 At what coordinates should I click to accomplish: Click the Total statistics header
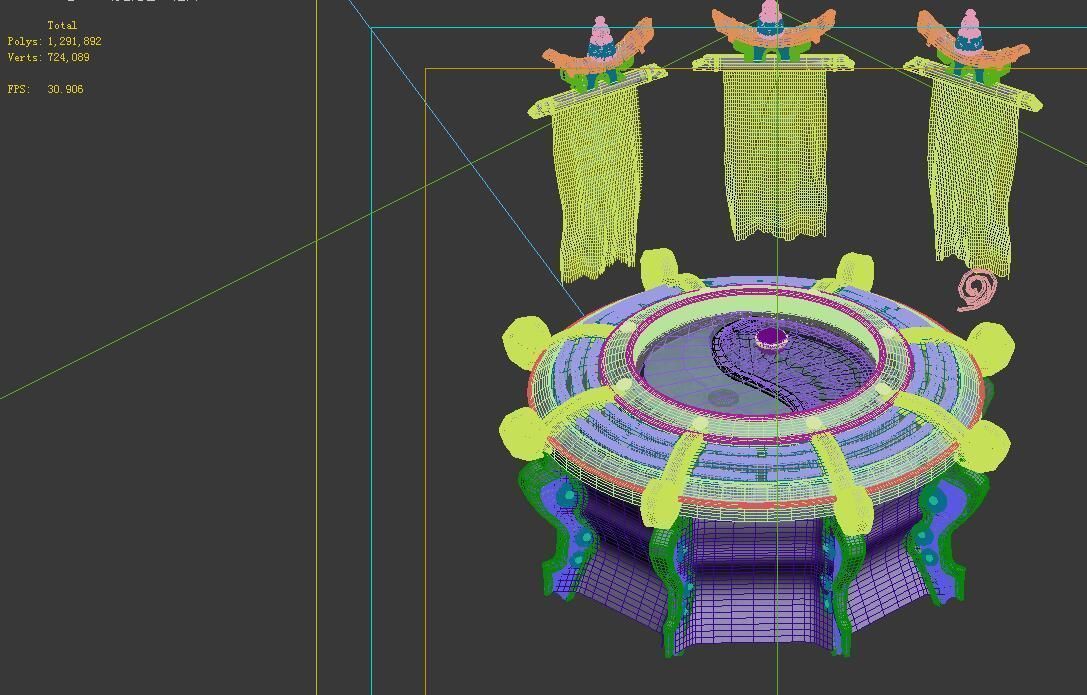pos(62,26)
